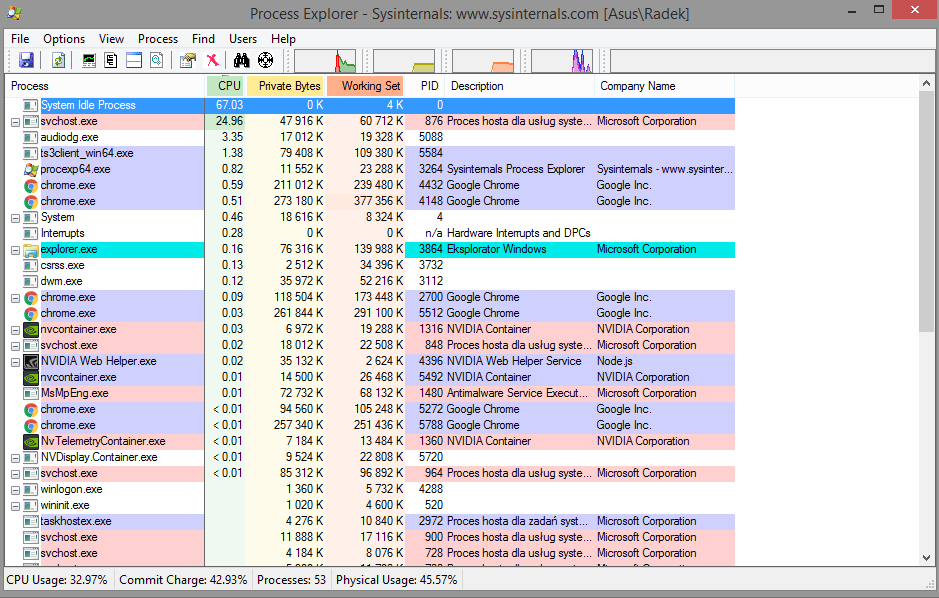Open the View menu
The image size is (939, 598).
pos(111,39)
